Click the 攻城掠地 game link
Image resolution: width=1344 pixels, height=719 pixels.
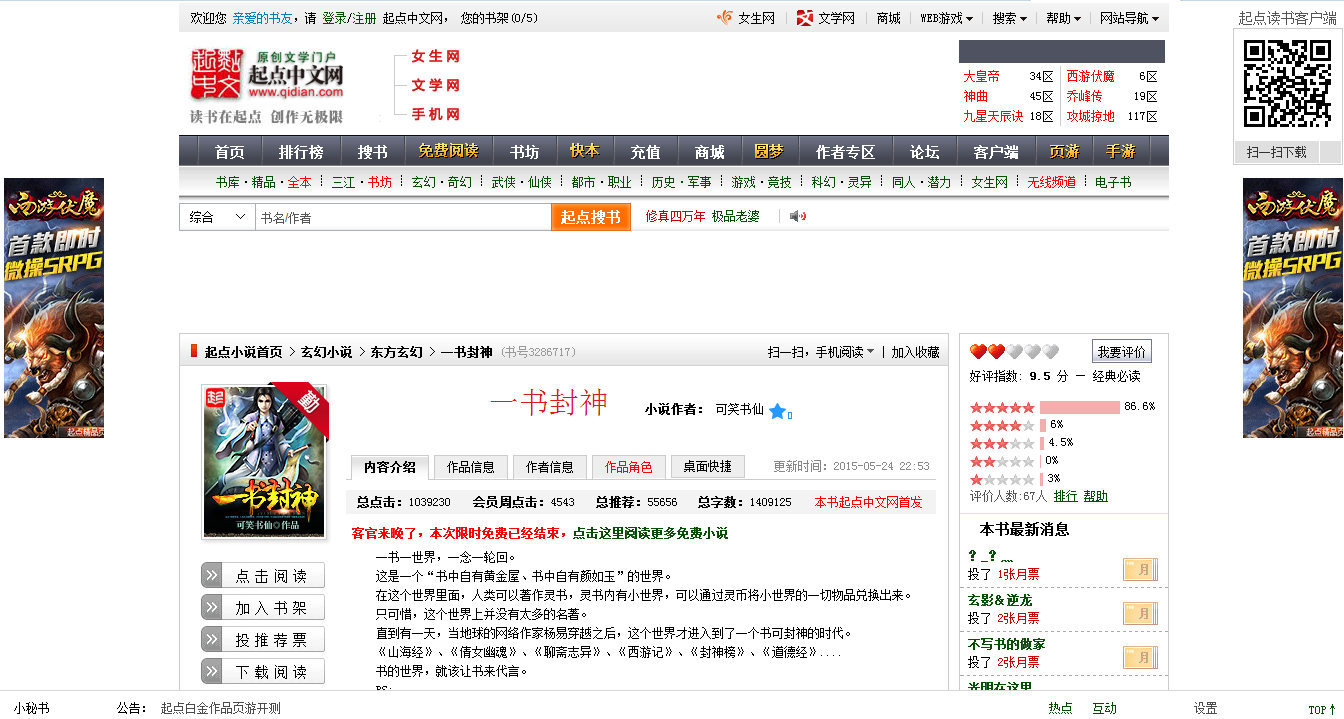1090,116
